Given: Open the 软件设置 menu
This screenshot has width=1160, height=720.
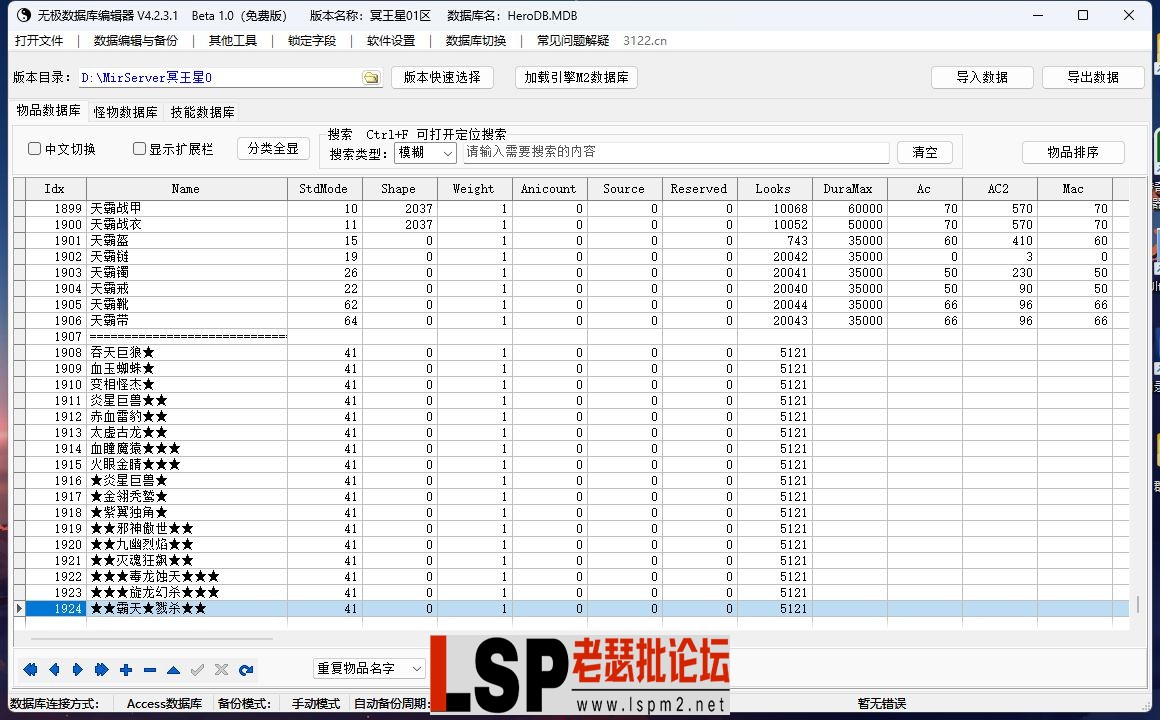Looking at the screenshot, I should coord(391,41).
